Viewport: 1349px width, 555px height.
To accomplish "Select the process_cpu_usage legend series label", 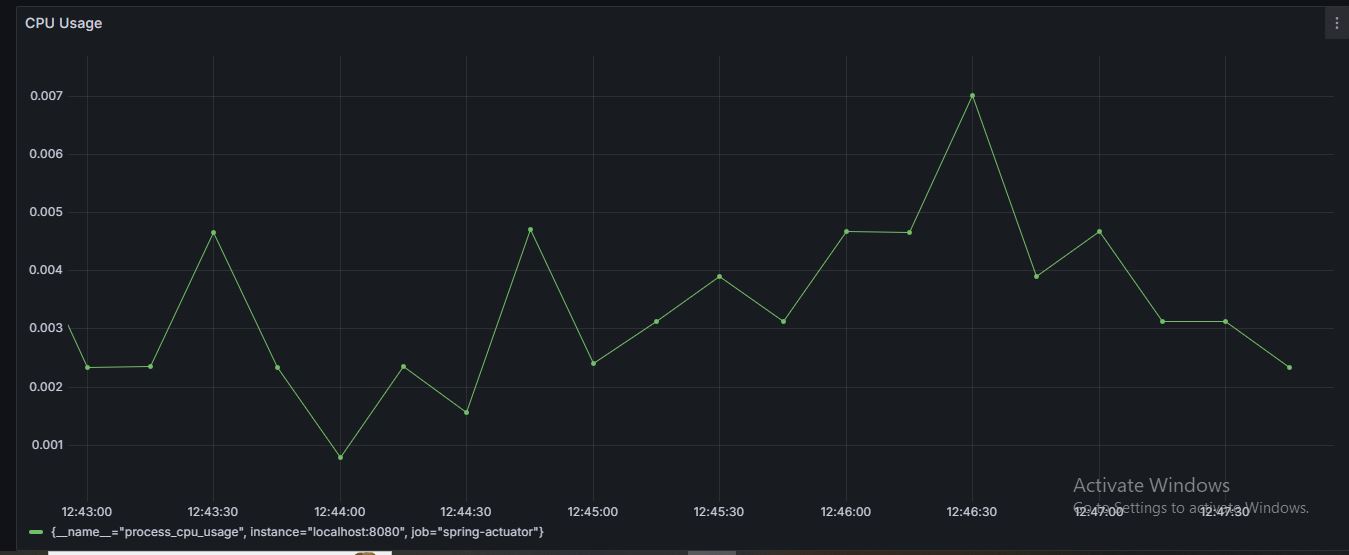I will pyautogui.click(x=297, y=532).
